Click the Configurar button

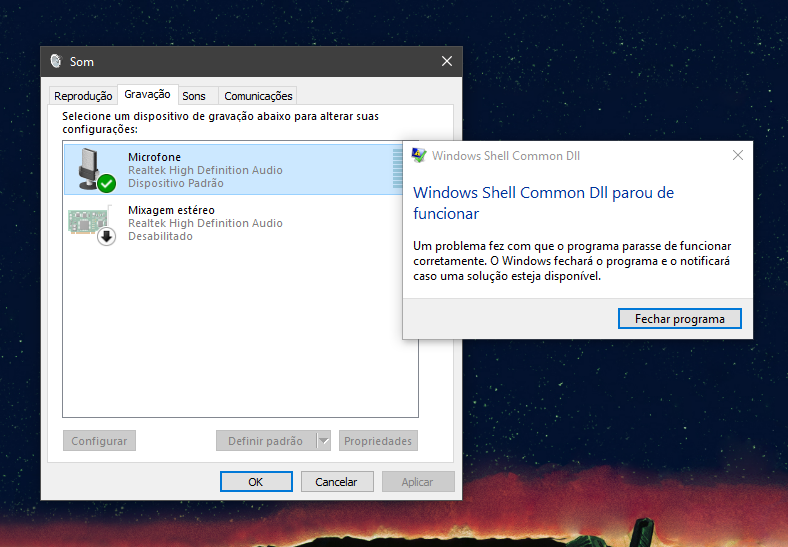(x=99, y=441)
